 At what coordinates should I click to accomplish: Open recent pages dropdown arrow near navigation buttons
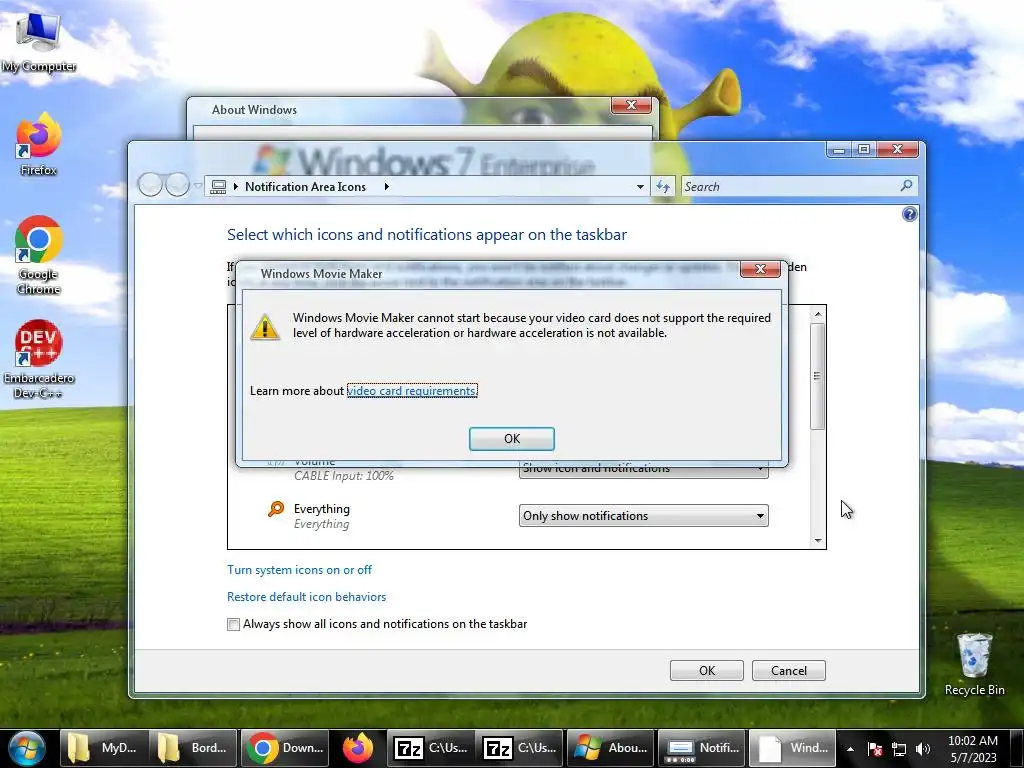(x=197, y=185)
